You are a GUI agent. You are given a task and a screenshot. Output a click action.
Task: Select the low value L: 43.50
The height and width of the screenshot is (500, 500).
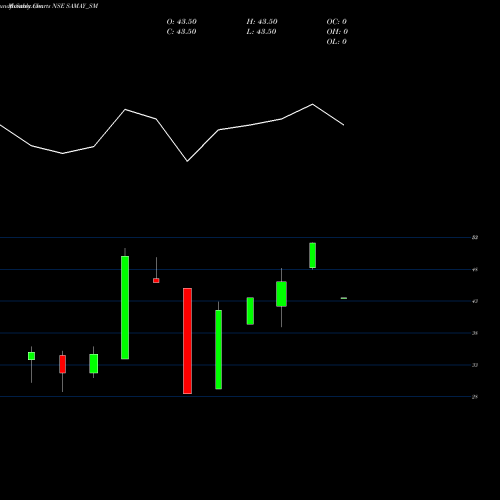tap(261, 32)
